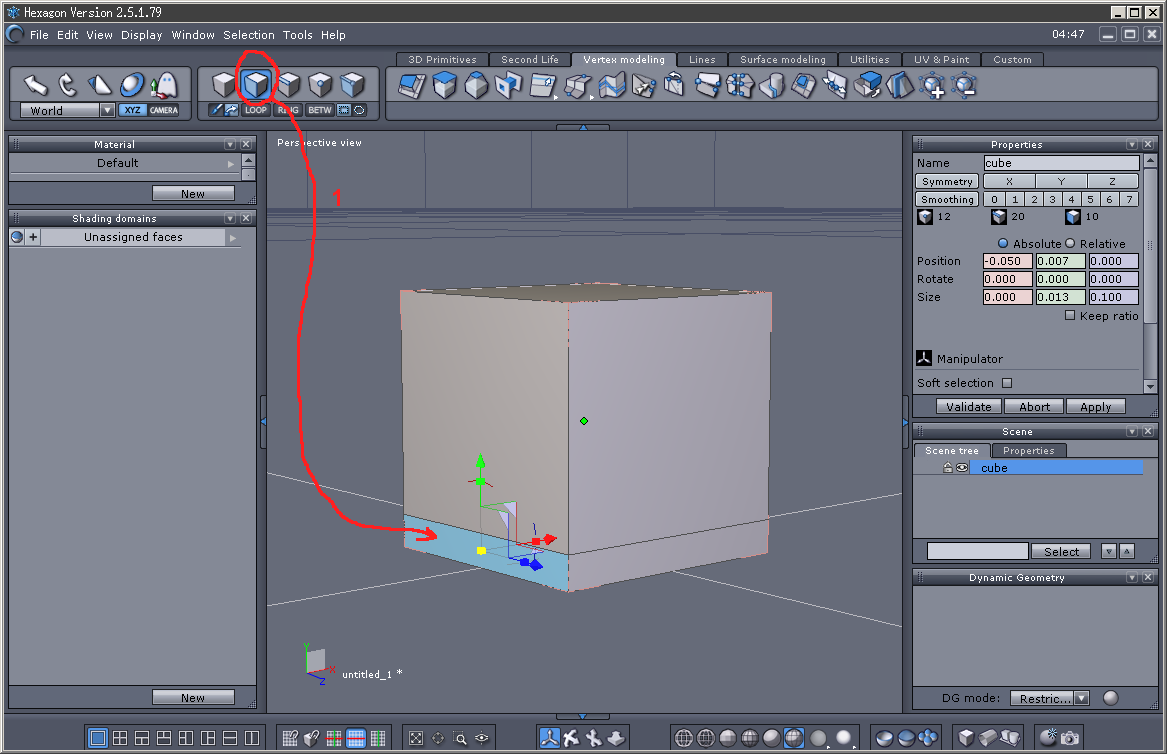Image resolution: width=1167 pixels, height=754 pixels.
Task: Enable the Keep ratio checkbox
Action: 1070,315
